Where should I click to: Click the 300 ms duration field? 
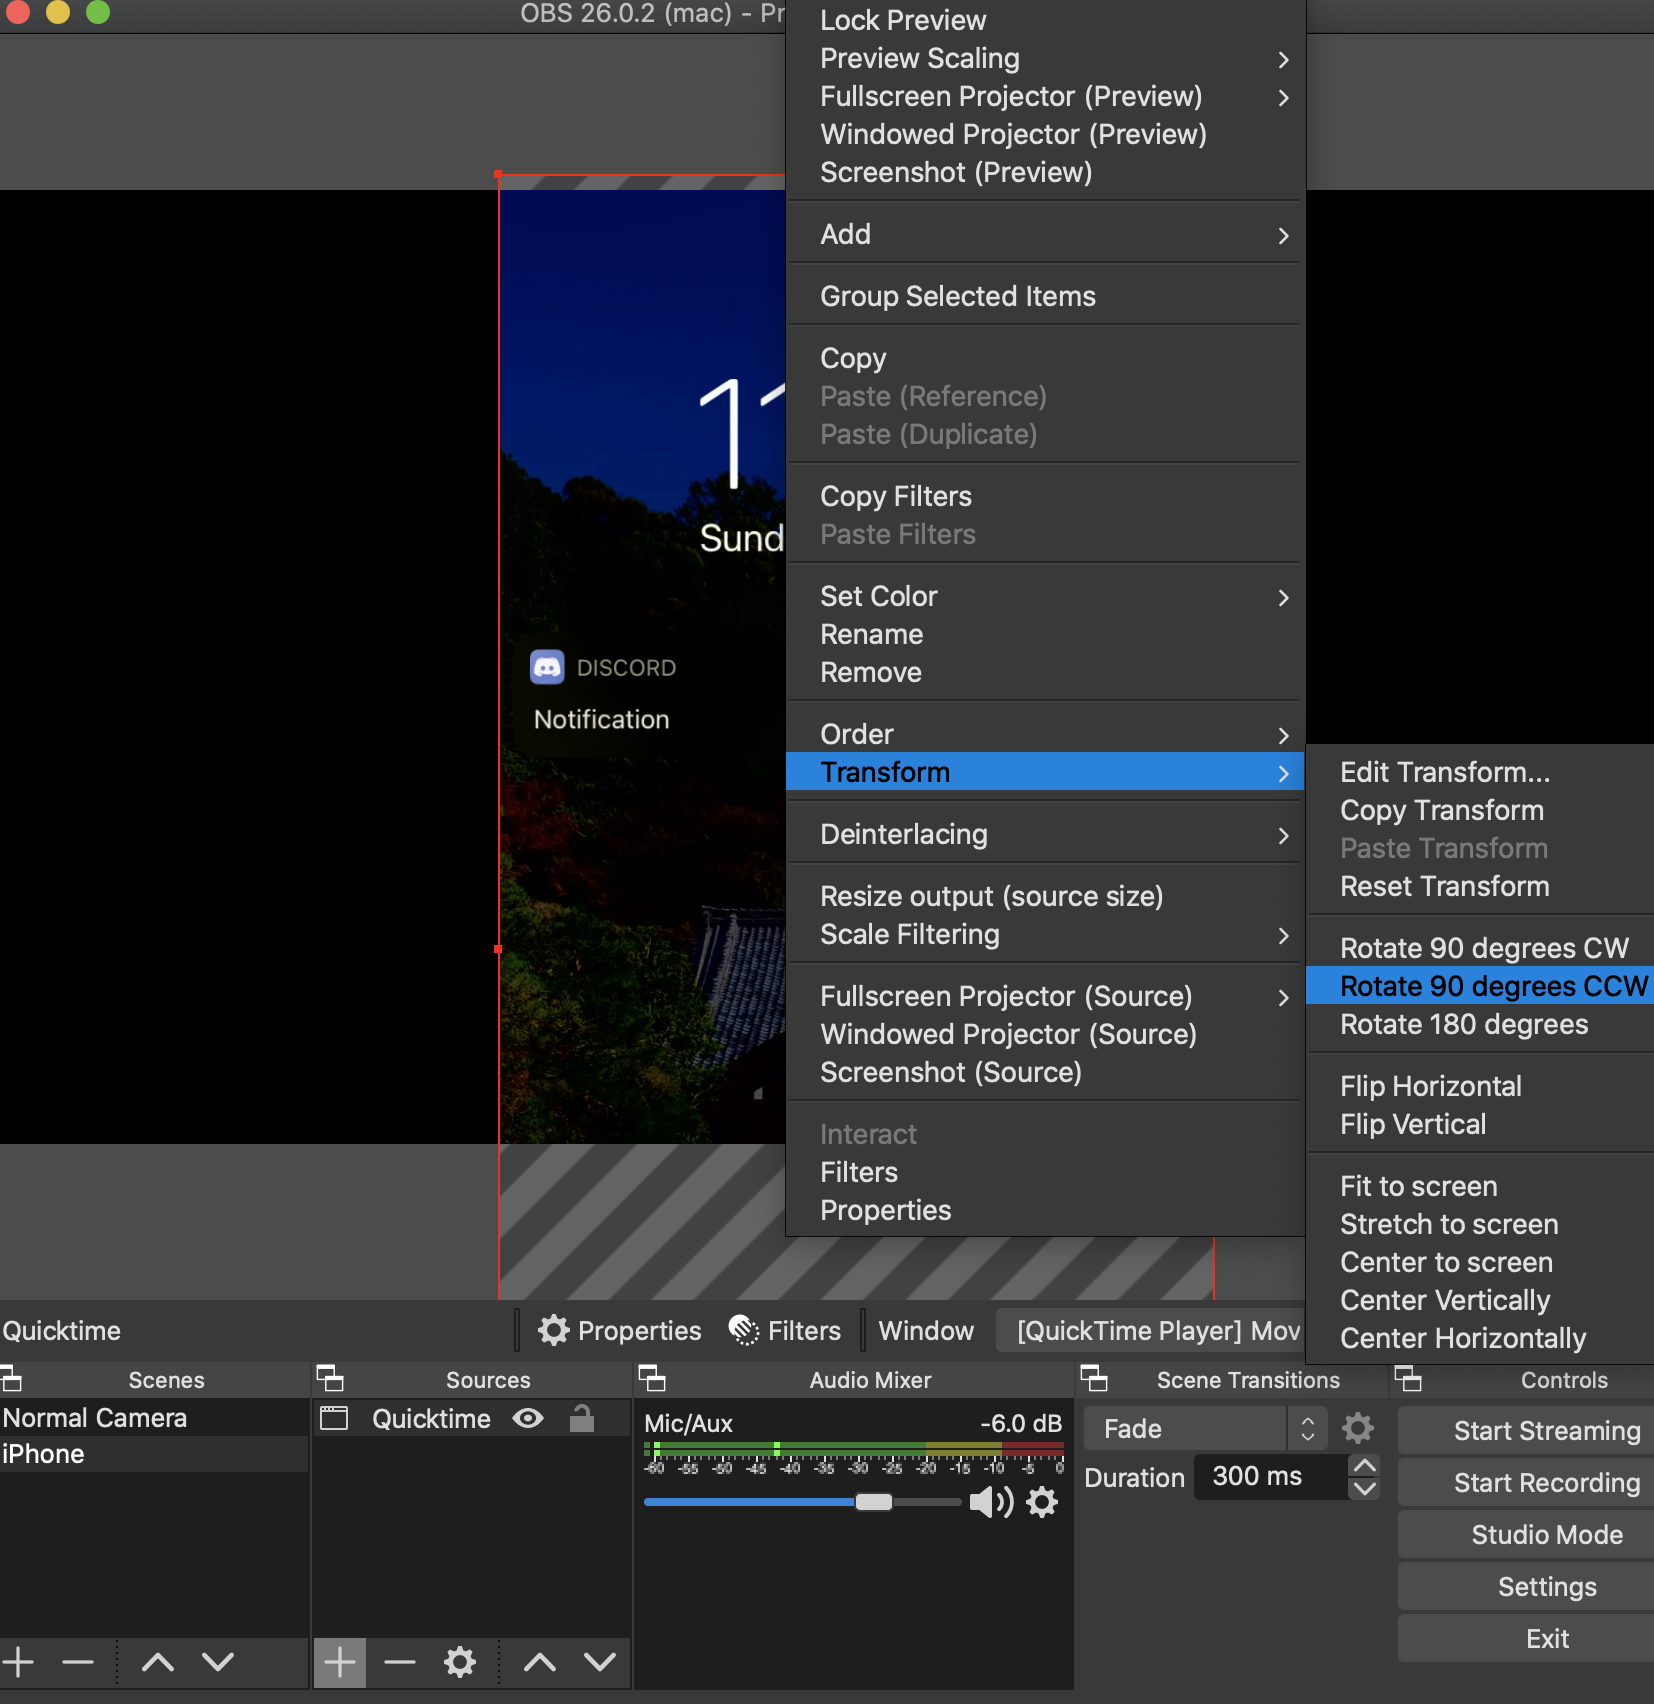point(1271,1476)
